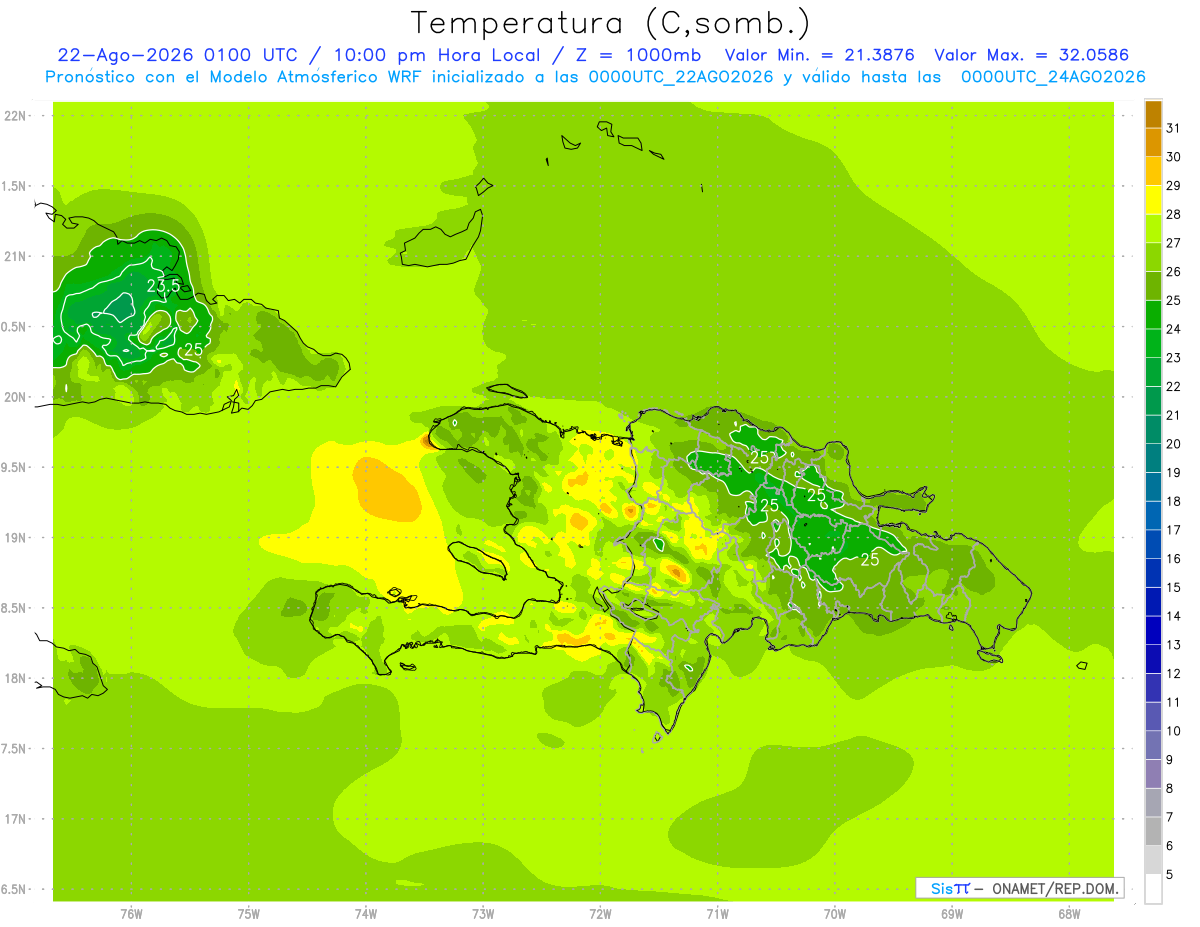
Task: Pick the yellow colorbar swatch between 28 and 29
Action: pyautogui.click(x=1153, y=200)
